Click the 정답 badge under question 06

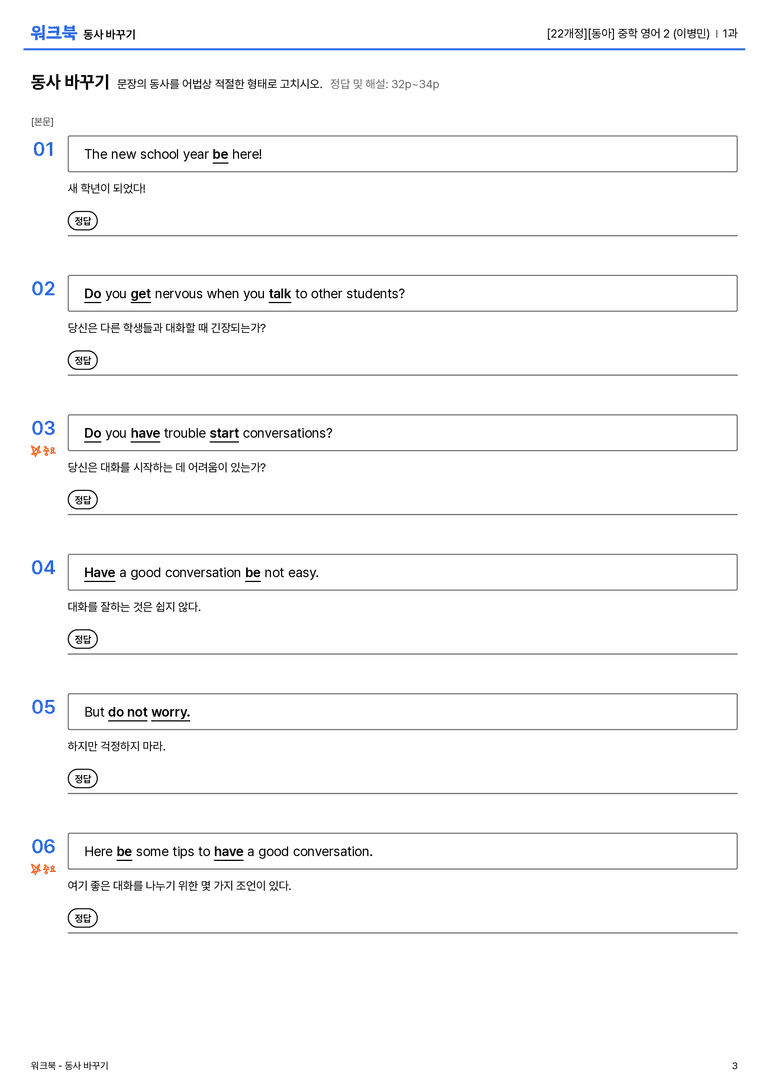pos(82,918)
